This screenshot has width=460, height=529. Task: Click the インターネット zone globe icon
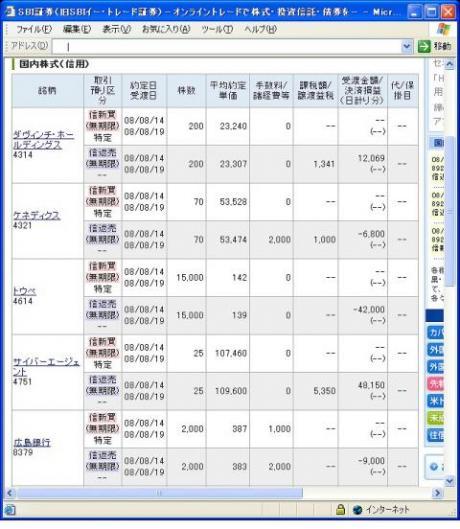click(357, 509)
